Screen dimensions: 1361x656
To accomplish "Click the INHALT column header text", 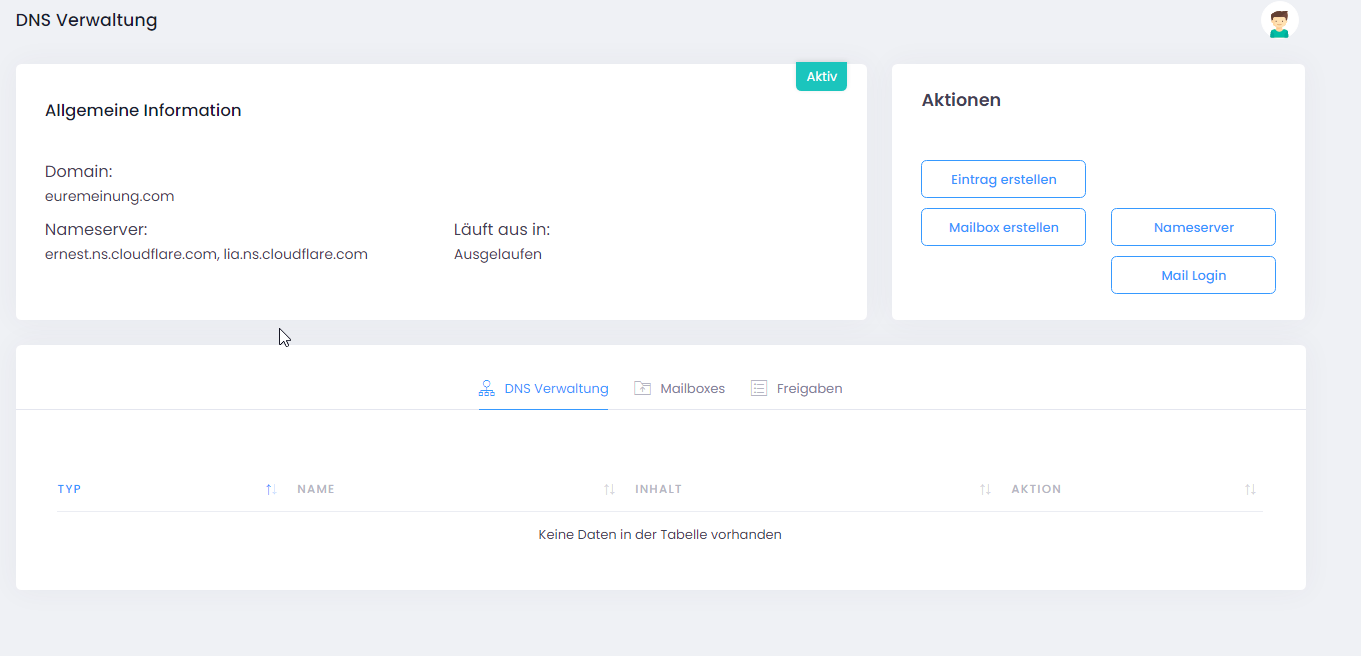I will (658, 489).
